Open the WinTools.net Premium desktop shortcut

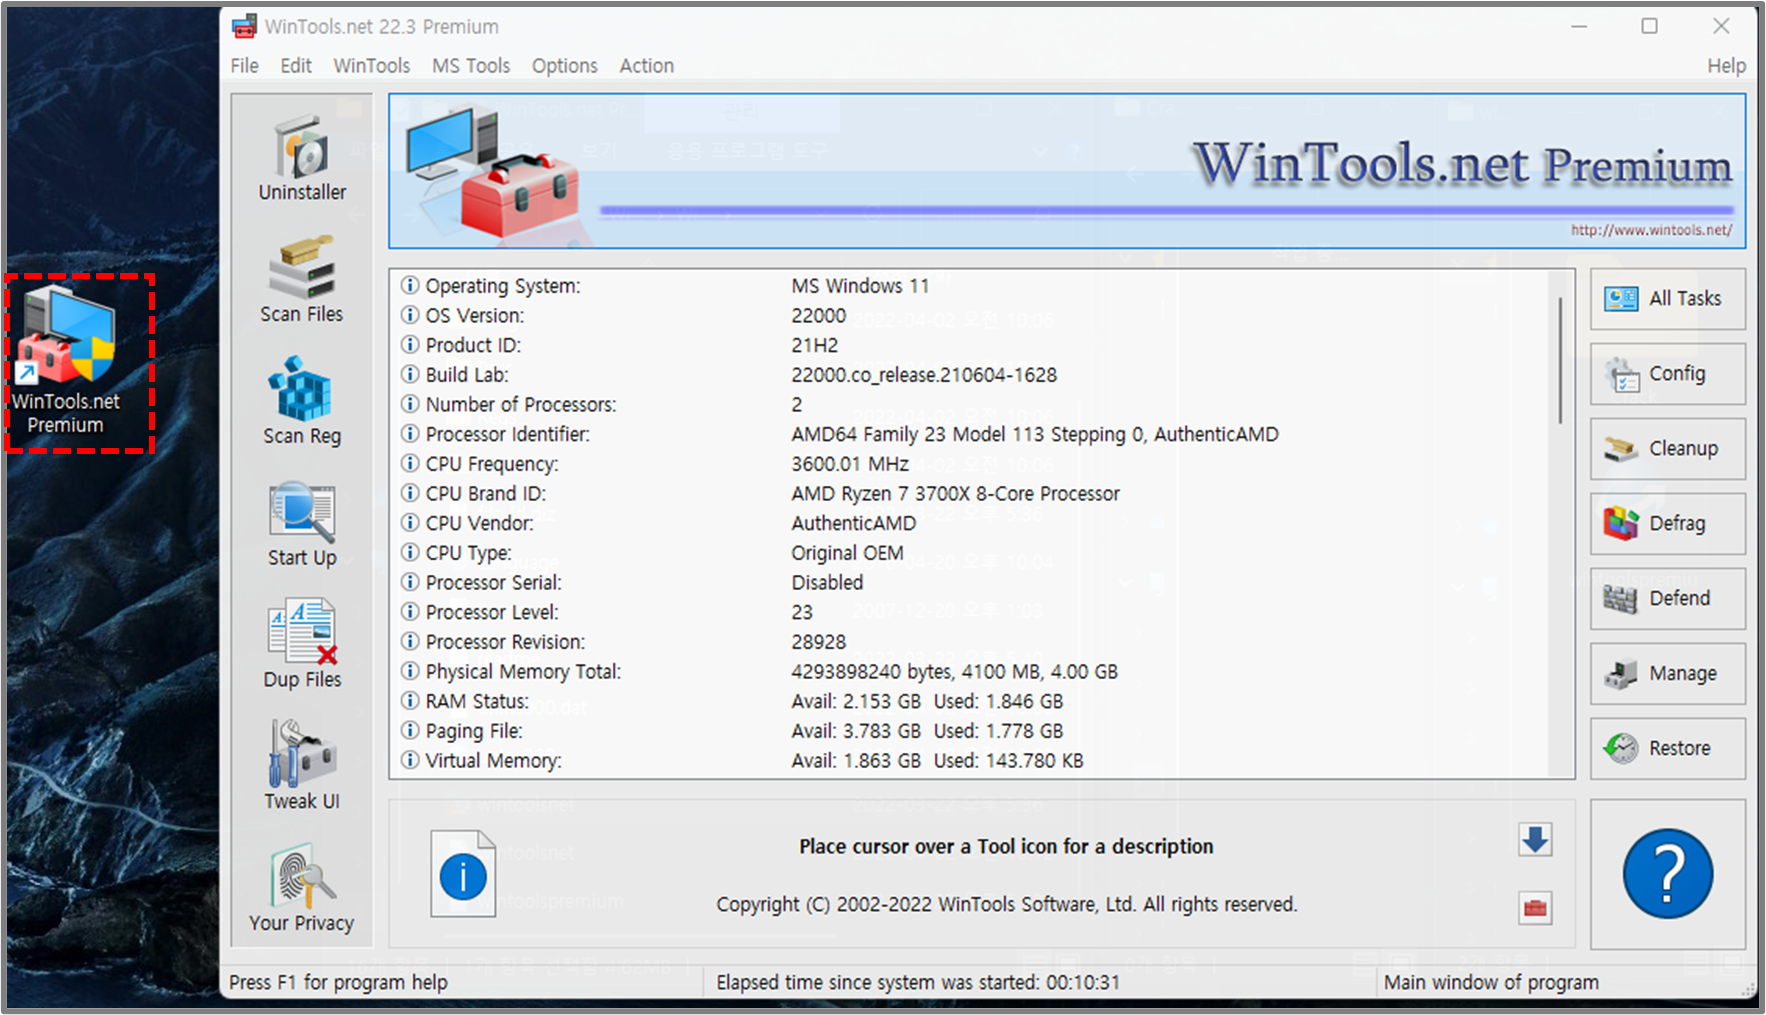click(x=67, y=361)
